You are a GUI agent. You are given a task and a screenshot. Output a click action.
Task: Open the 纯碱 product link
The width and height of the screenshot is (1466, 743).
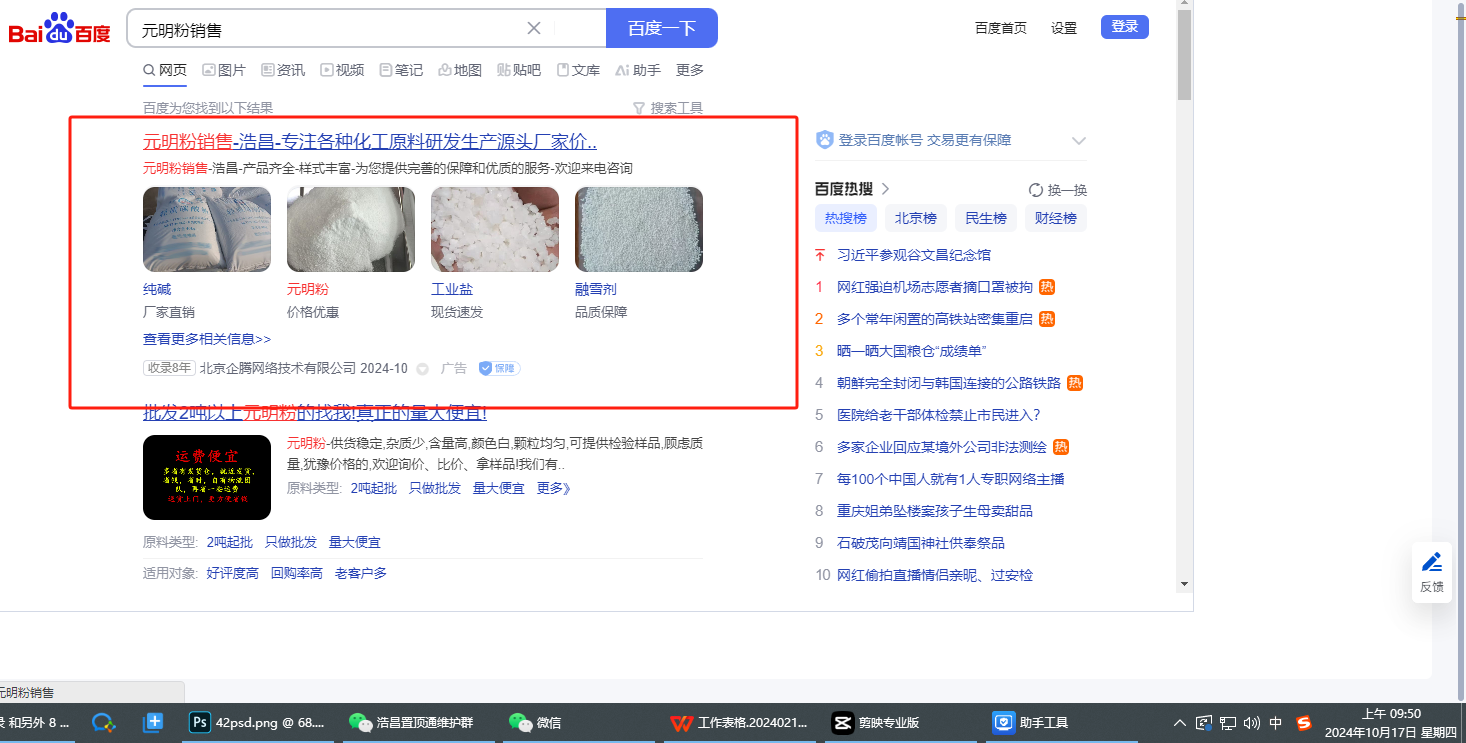157,289
